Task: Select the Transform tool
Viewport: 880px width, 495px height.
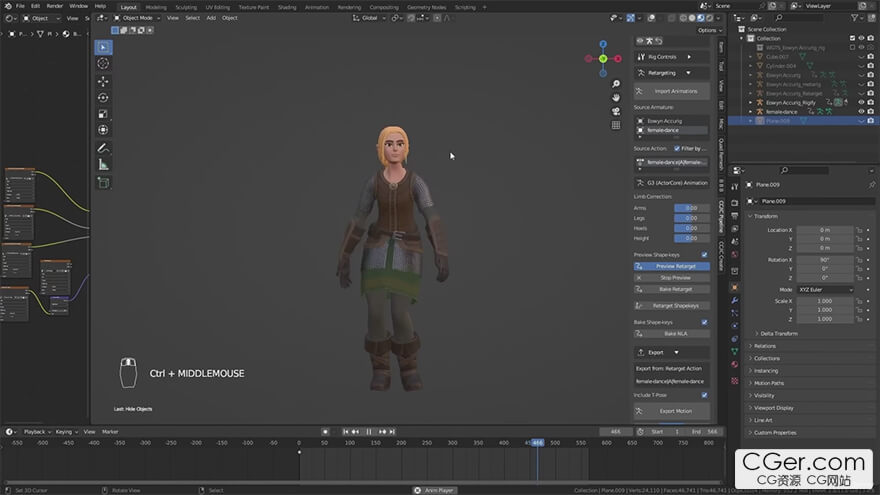Action: [x=103, y=130]
